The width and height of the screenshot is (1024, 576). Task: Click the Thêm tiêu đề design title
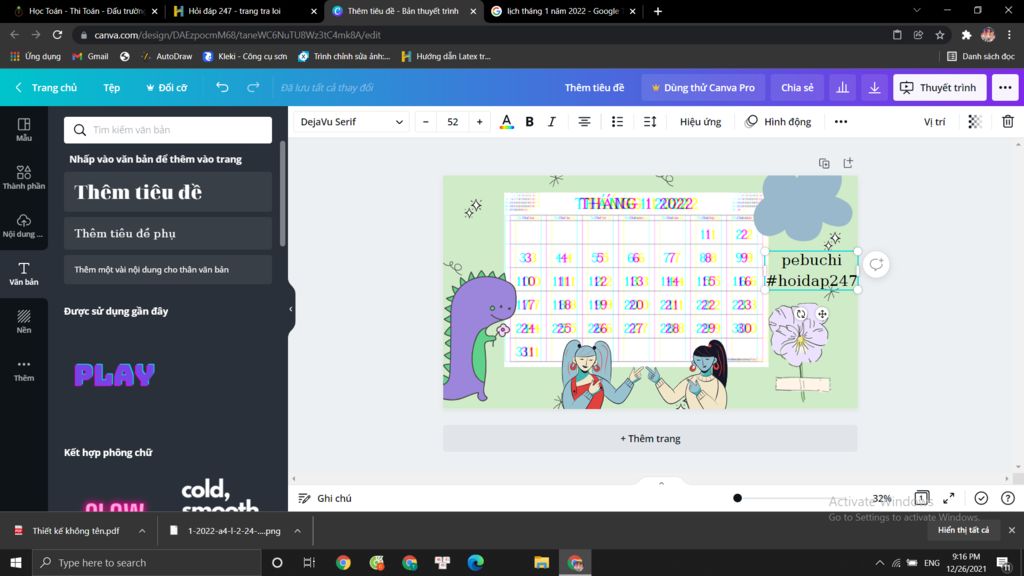pos(594,88)
